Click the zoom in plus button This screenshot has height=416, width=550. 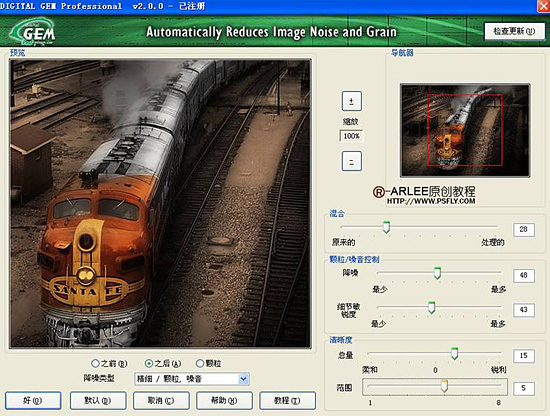(x=351, y=101)
